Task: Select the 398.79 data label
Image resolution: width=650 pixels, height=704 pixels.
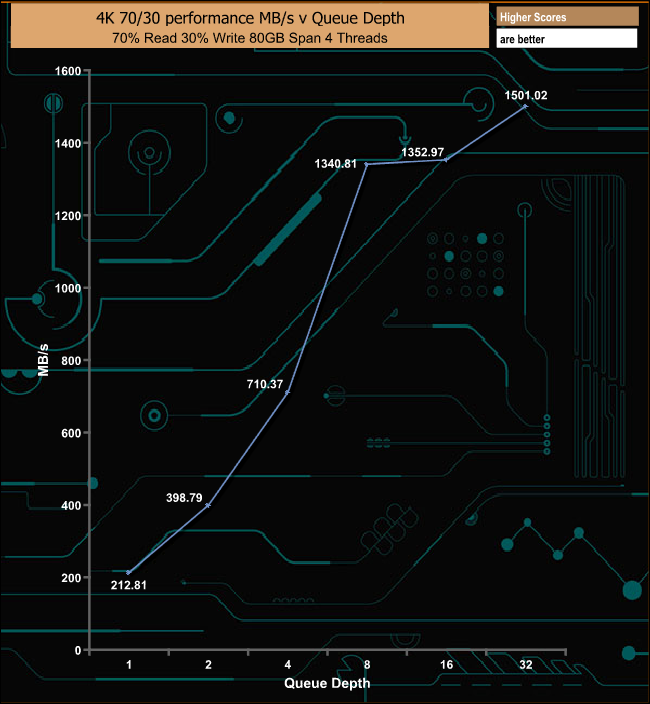Action: [183, 497]
